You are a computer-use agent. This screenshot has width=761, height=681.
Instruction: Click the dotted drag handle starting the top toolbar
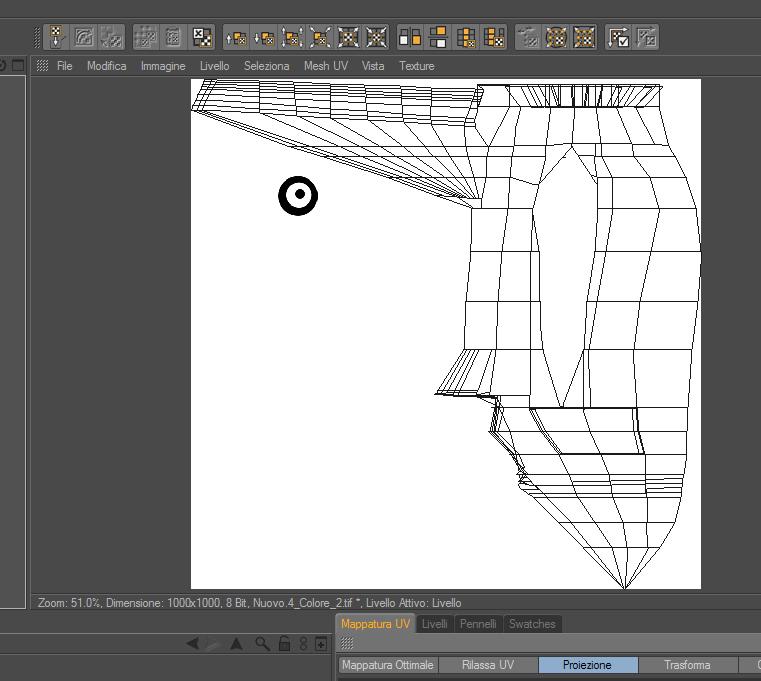tap(37, 37)
